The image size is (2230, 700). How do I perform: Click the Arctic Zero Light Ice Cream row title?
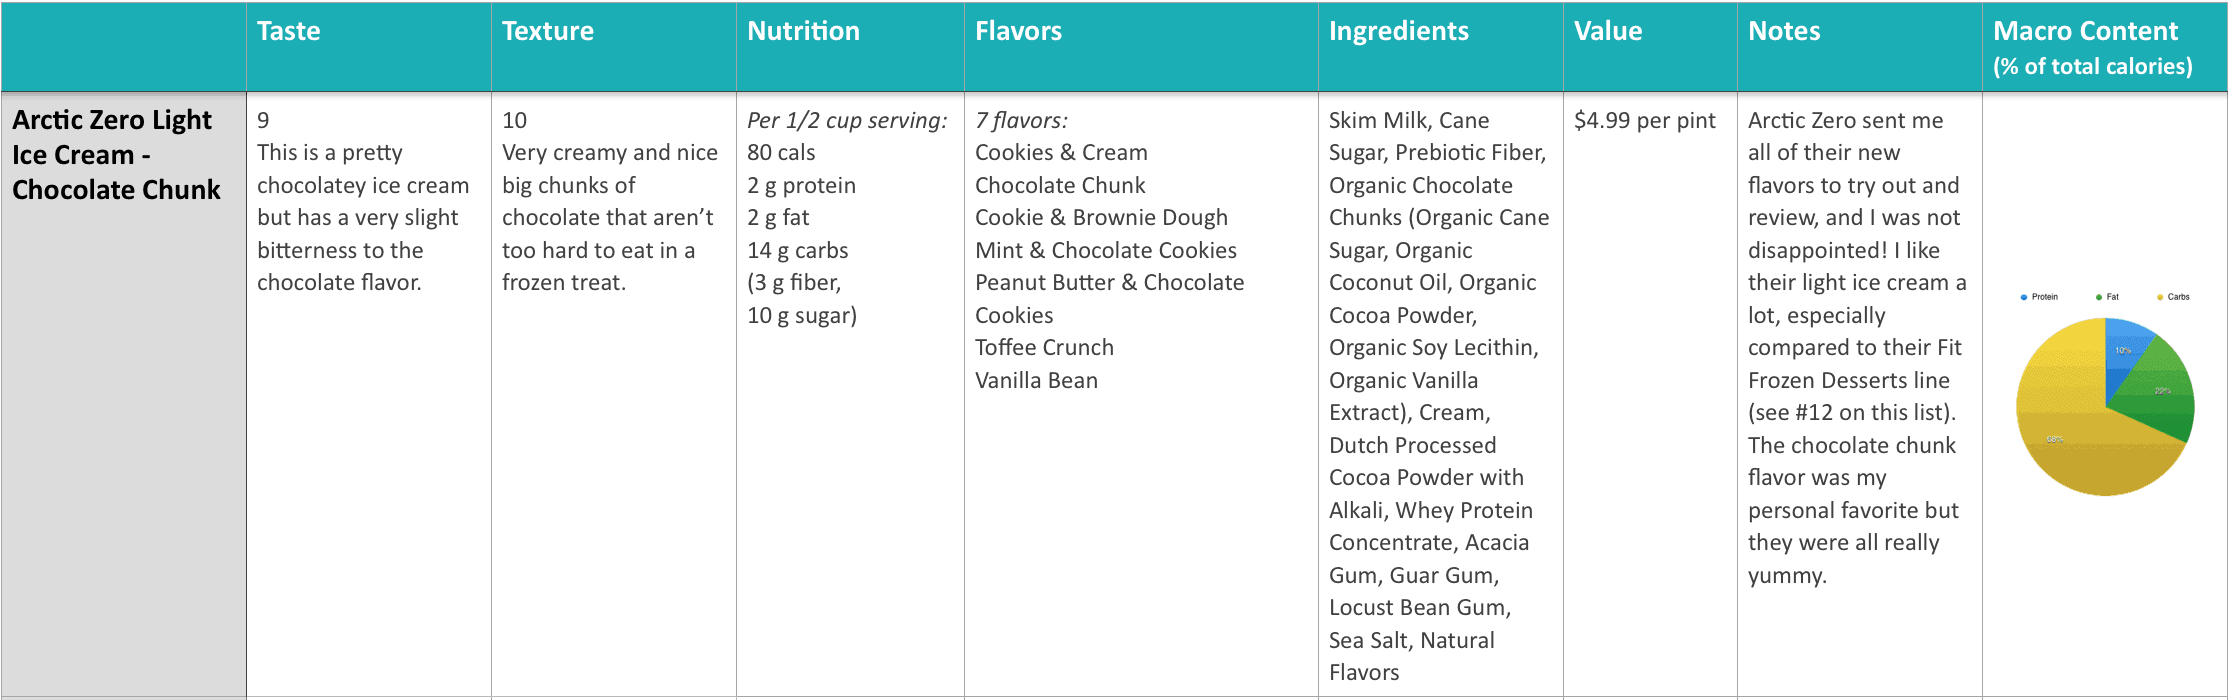click(x=116, y=155)
